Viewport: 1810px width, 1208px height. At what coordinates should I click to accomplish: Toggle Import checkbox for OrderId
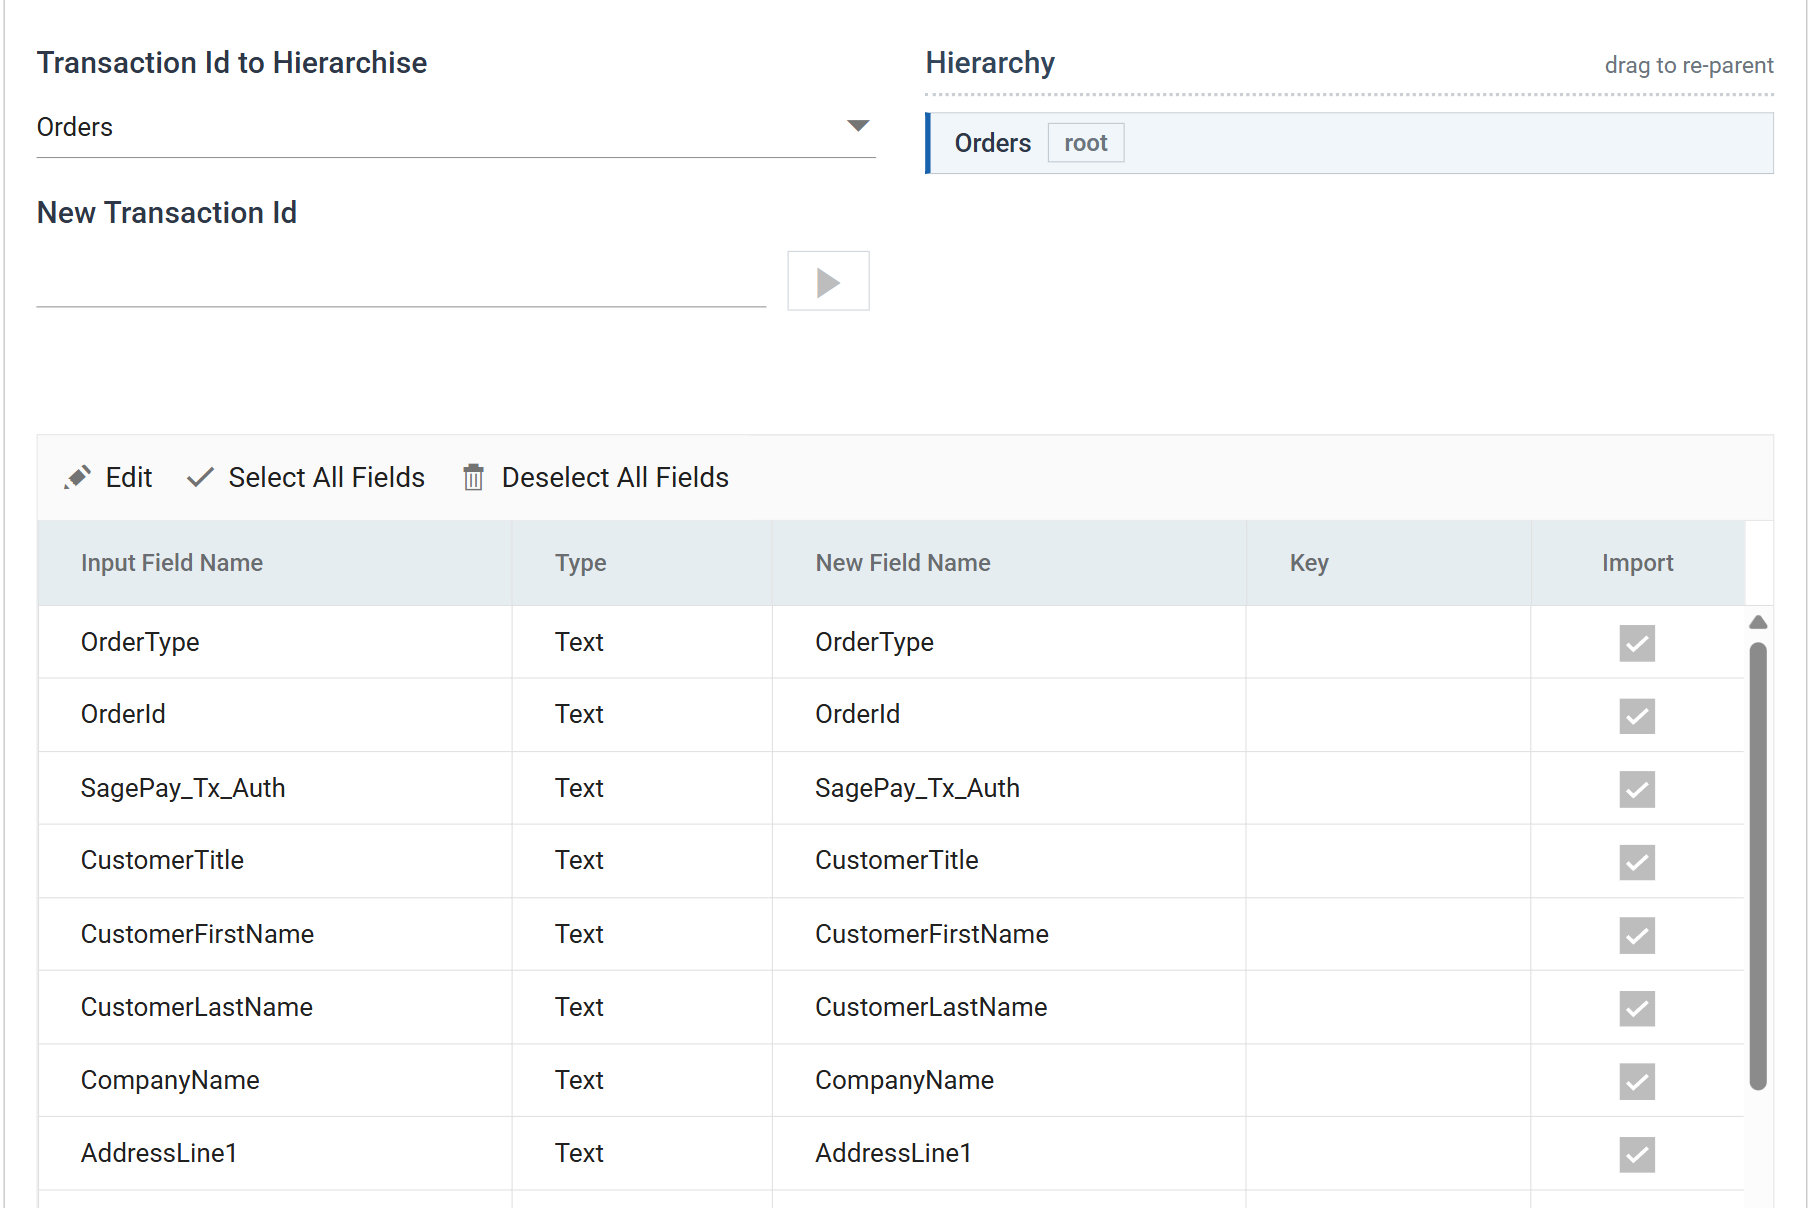pos(1637,716)
